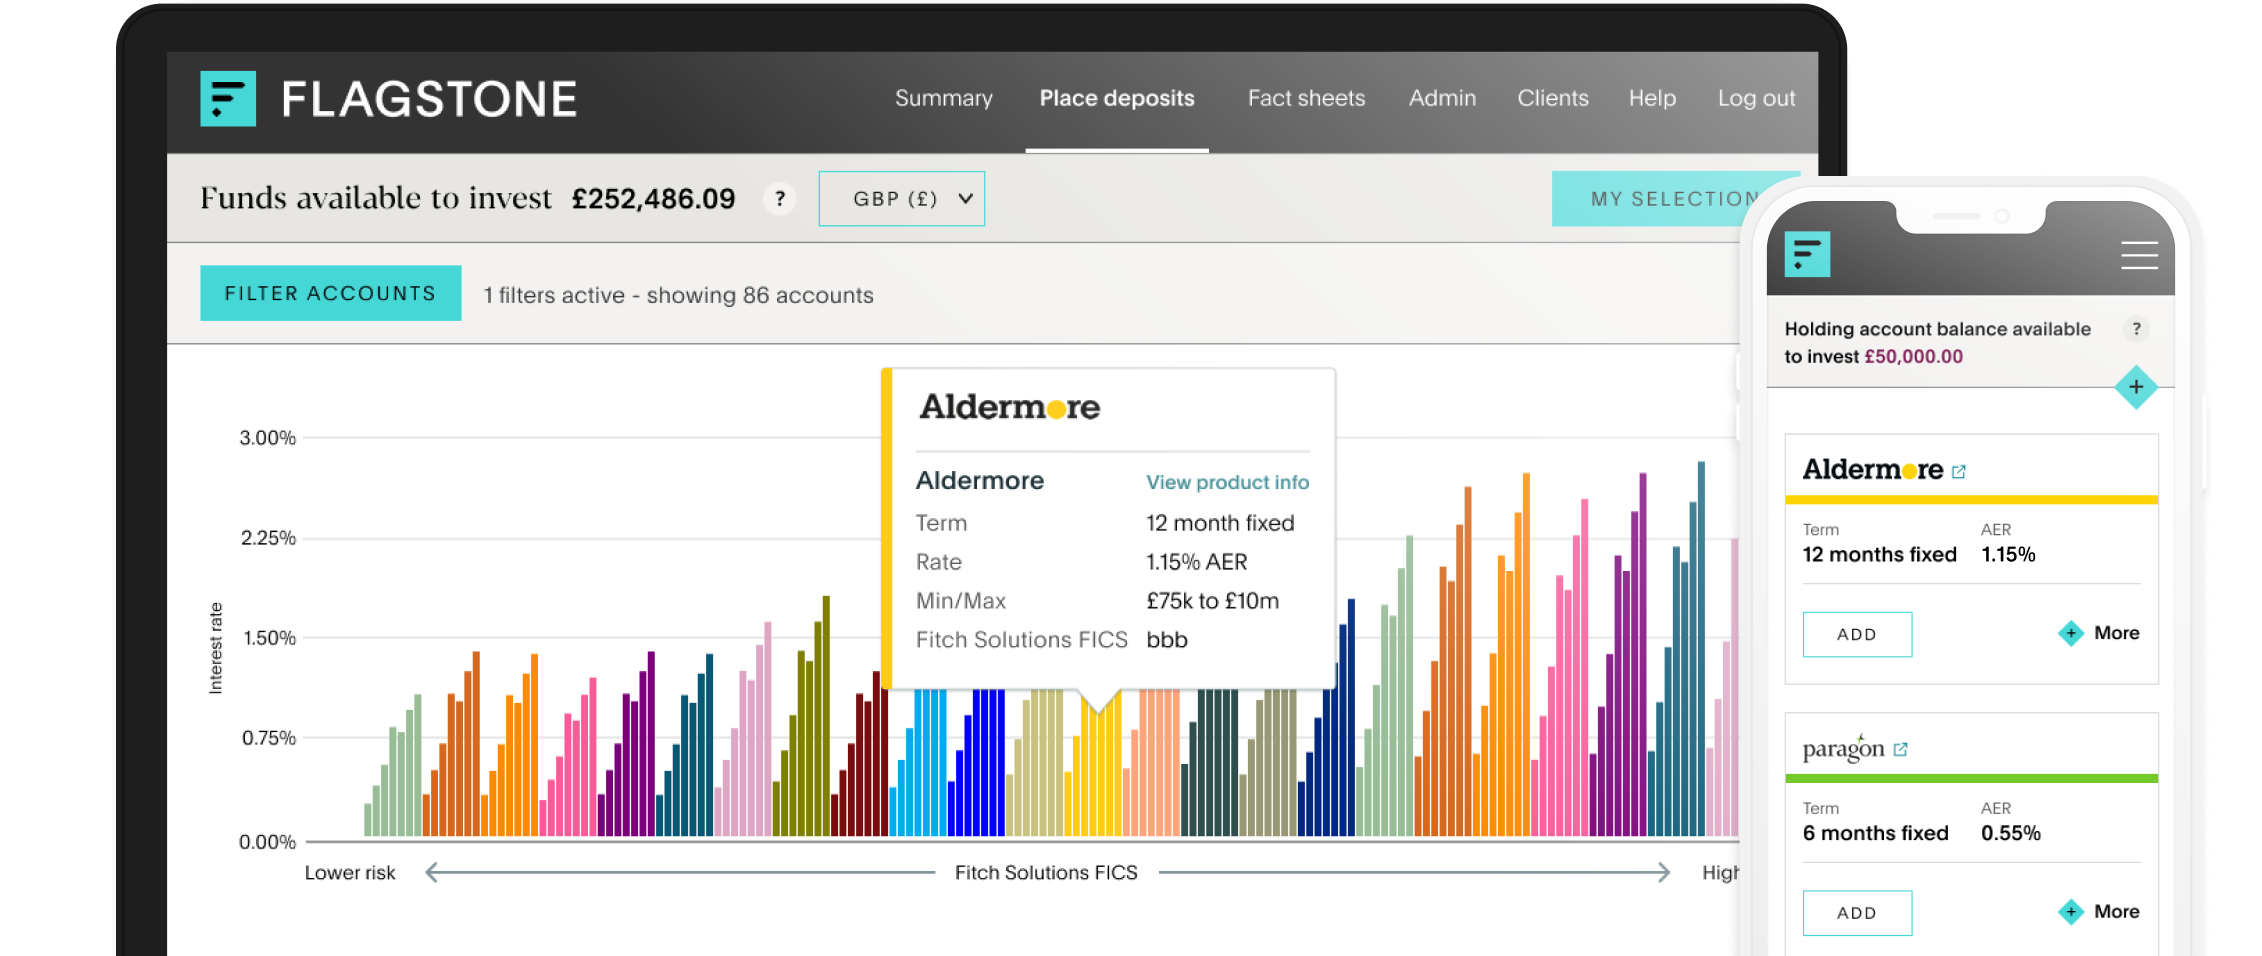
Task: Tap the Flagstone logo on the phone
Action: click(1807, 254)
